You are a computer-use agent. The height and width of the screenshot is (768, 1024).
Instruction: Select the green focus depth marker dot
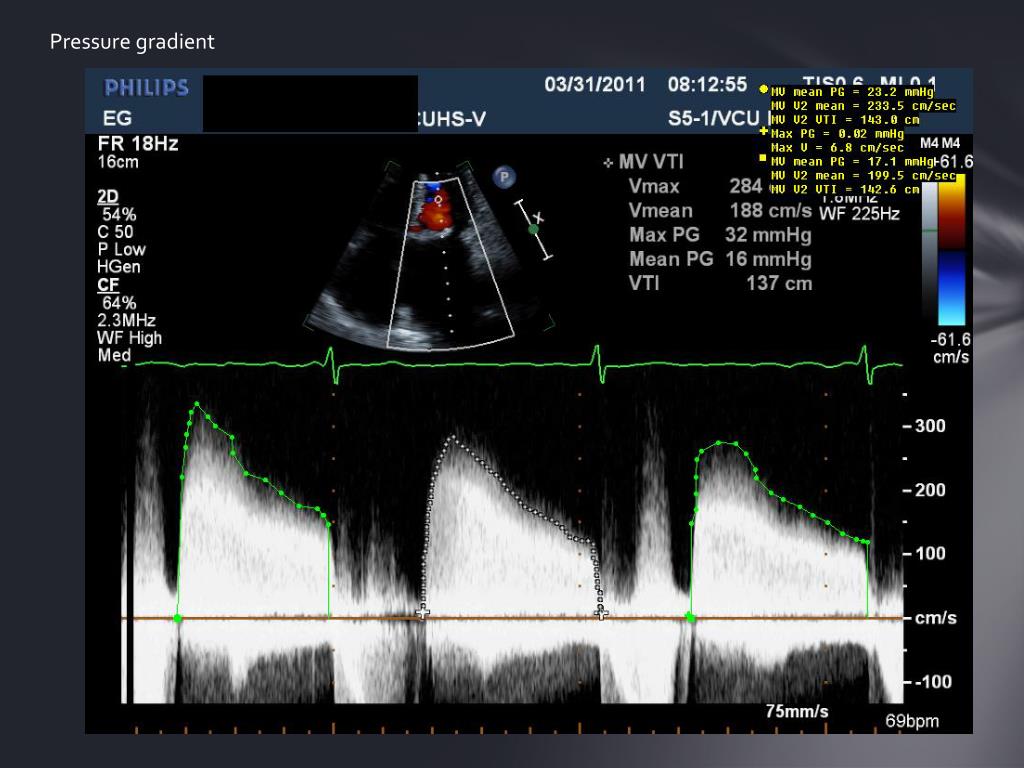point(533,229)
